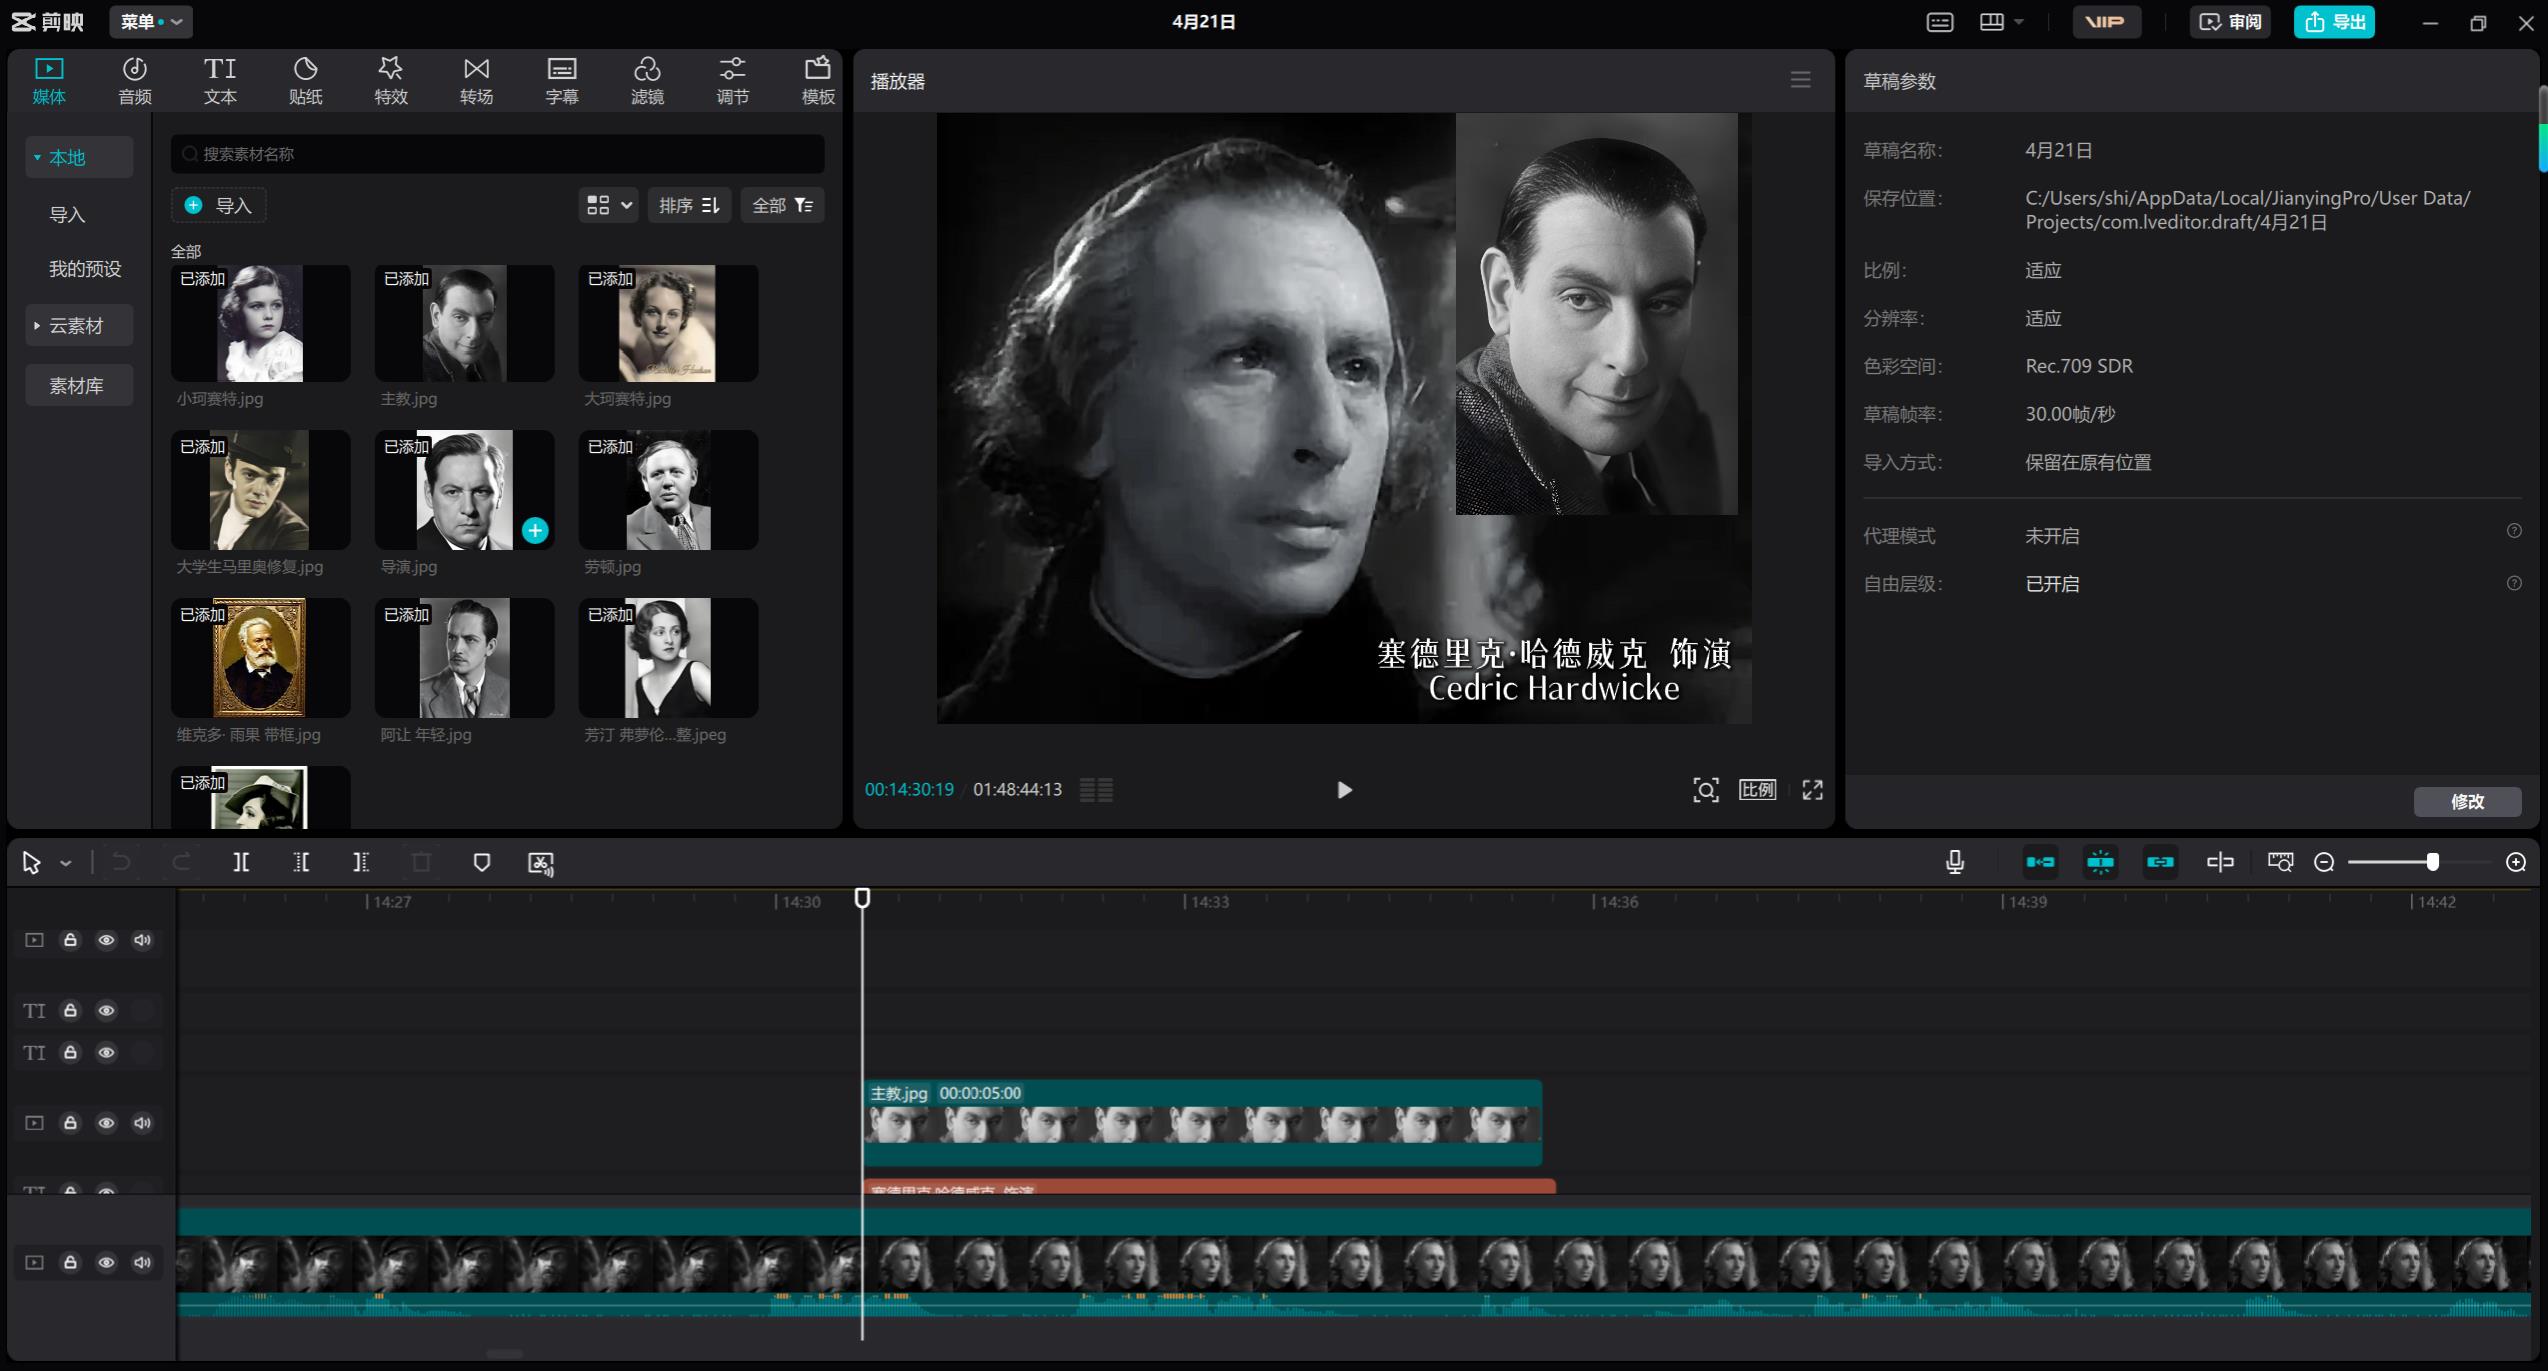Lock the bottom main video track
This screenshot has width=2548, height=1371.
(x=70, y=1262)
